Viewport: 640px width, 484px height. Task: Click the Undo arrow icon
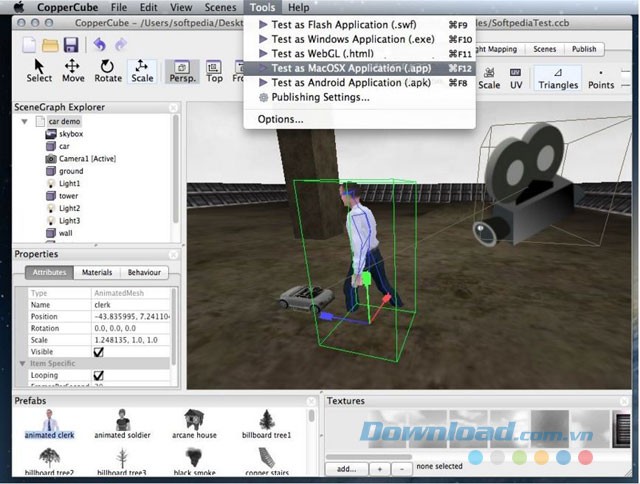pyautogui.click(x=99, y=44)
